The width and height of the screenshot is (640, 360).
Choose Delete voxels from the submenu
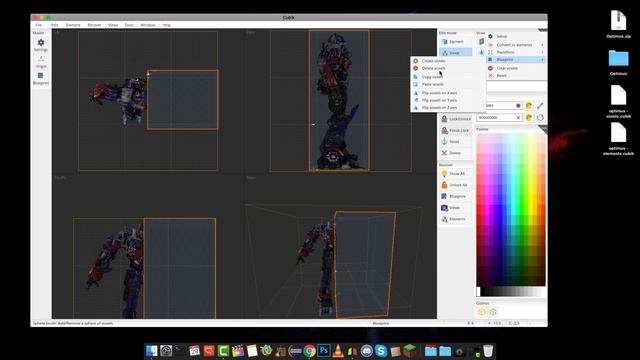[x=448, y=68]
